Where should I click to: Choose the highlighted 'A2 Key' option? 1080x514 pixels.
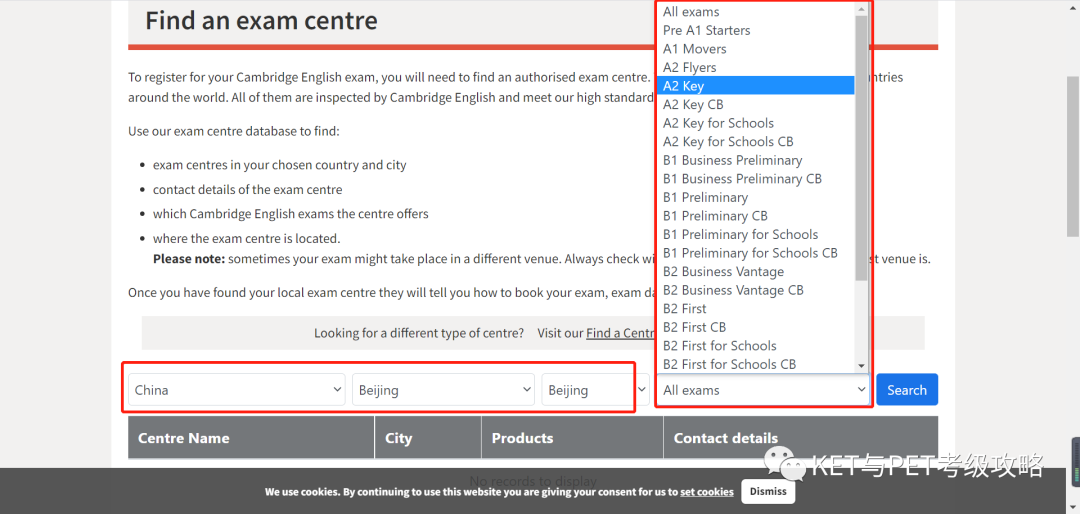pos(756,85)
